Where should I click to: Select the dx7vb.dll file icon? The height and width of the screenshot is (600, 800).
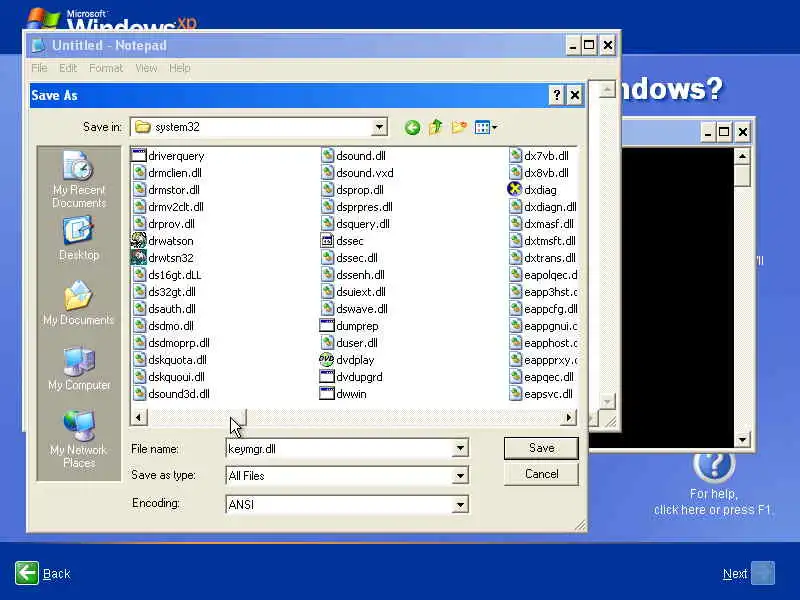tap(515, 155)
